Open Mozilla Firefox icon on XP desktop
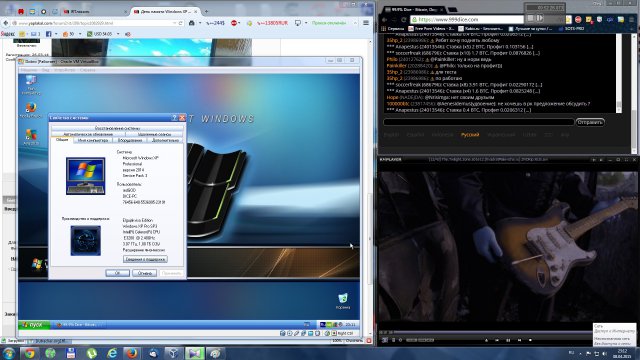This screenshot has height=360, width=640. click(31, 108)
